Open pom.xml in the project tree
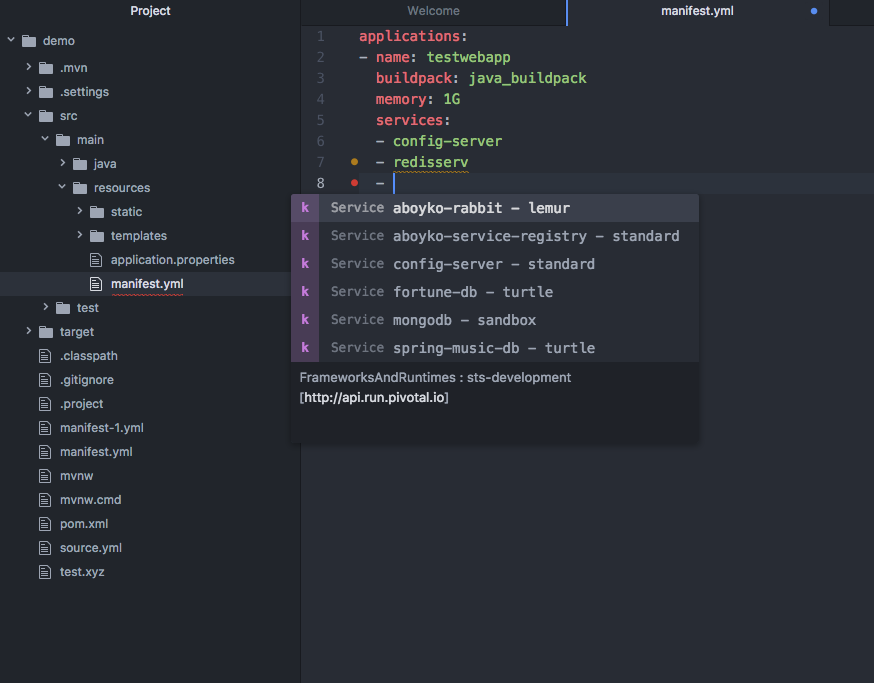 click(84, 524)
